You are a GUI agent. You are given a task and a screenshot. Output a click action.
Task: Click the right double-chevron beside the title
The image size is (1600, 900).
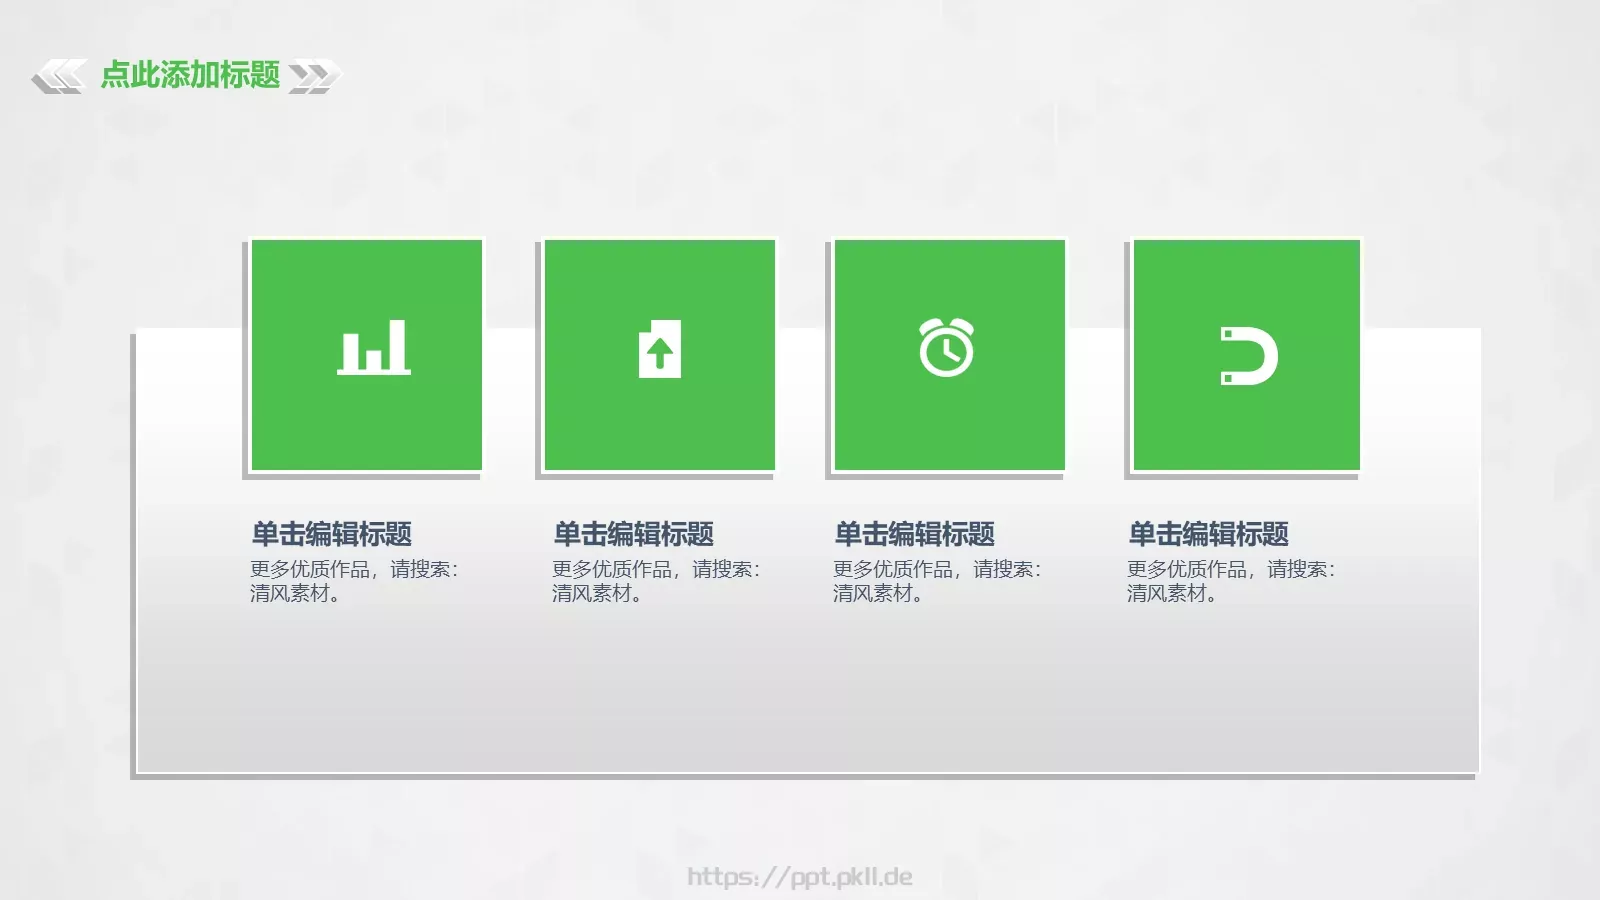(315, 76)
